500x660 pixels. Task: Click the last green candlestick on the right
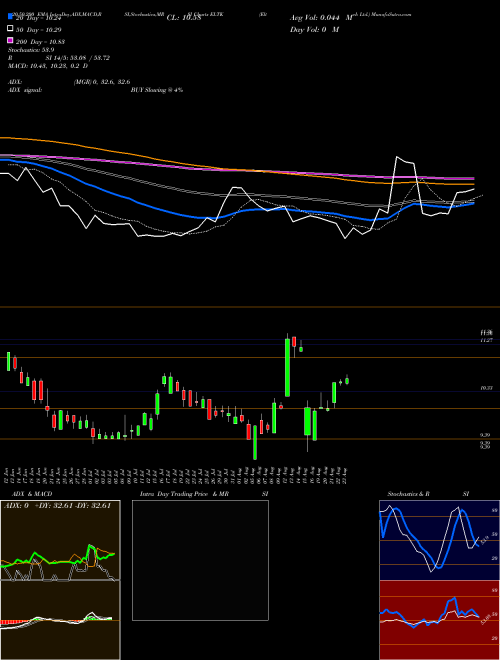(x=347, y=381)
